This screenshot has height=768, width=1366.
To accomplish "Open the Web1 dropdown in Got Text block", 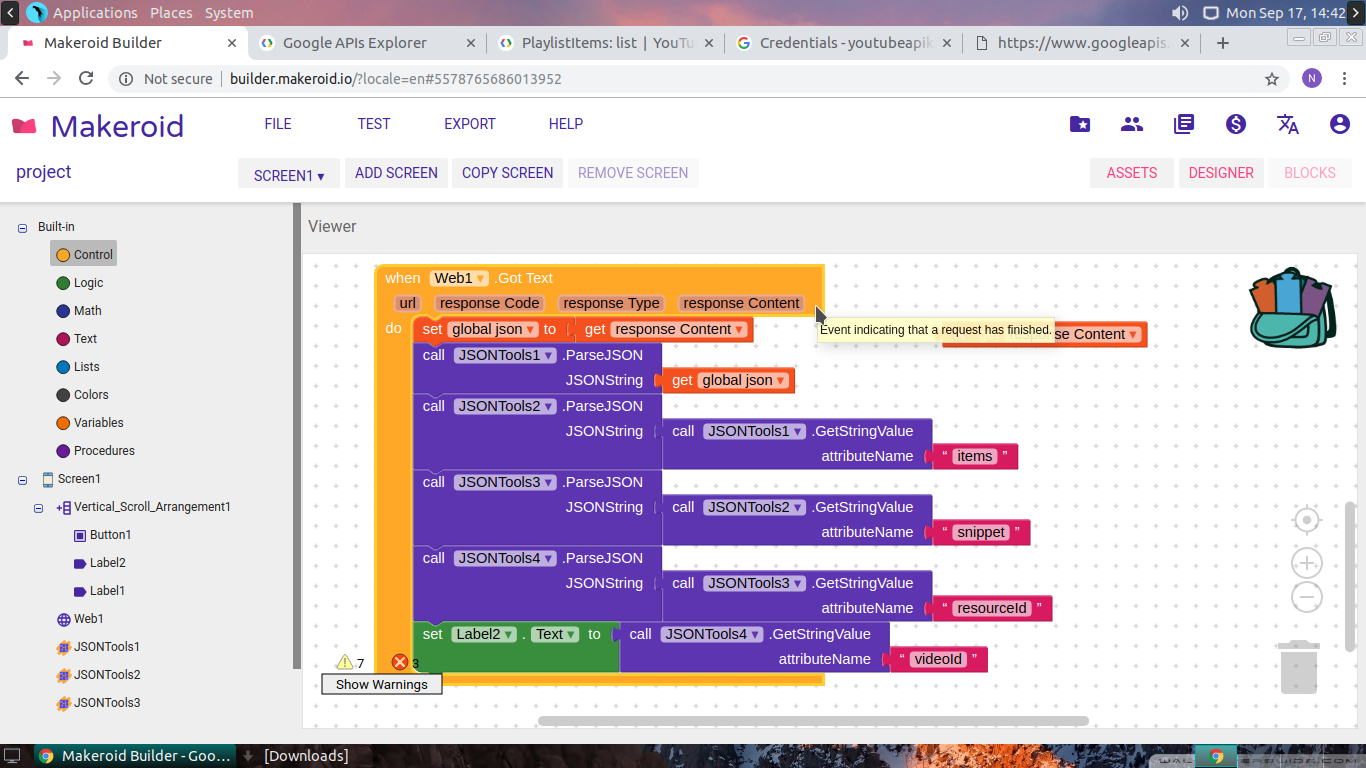I will point(460,278).
